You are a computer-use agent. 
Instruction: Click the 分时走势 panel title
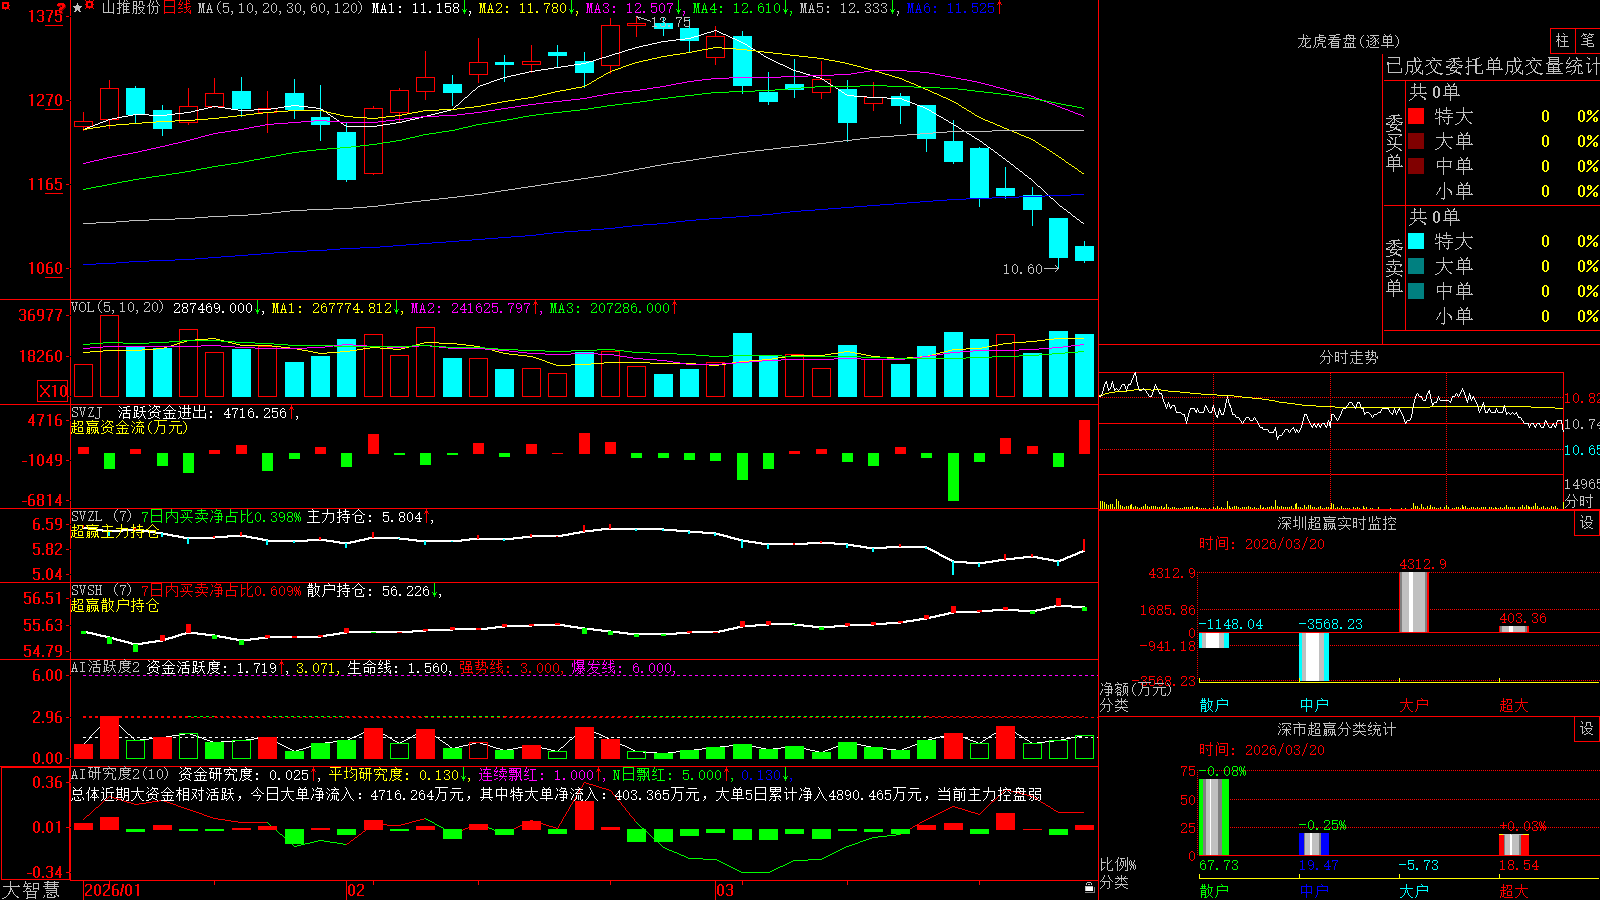click(1348, 357)
